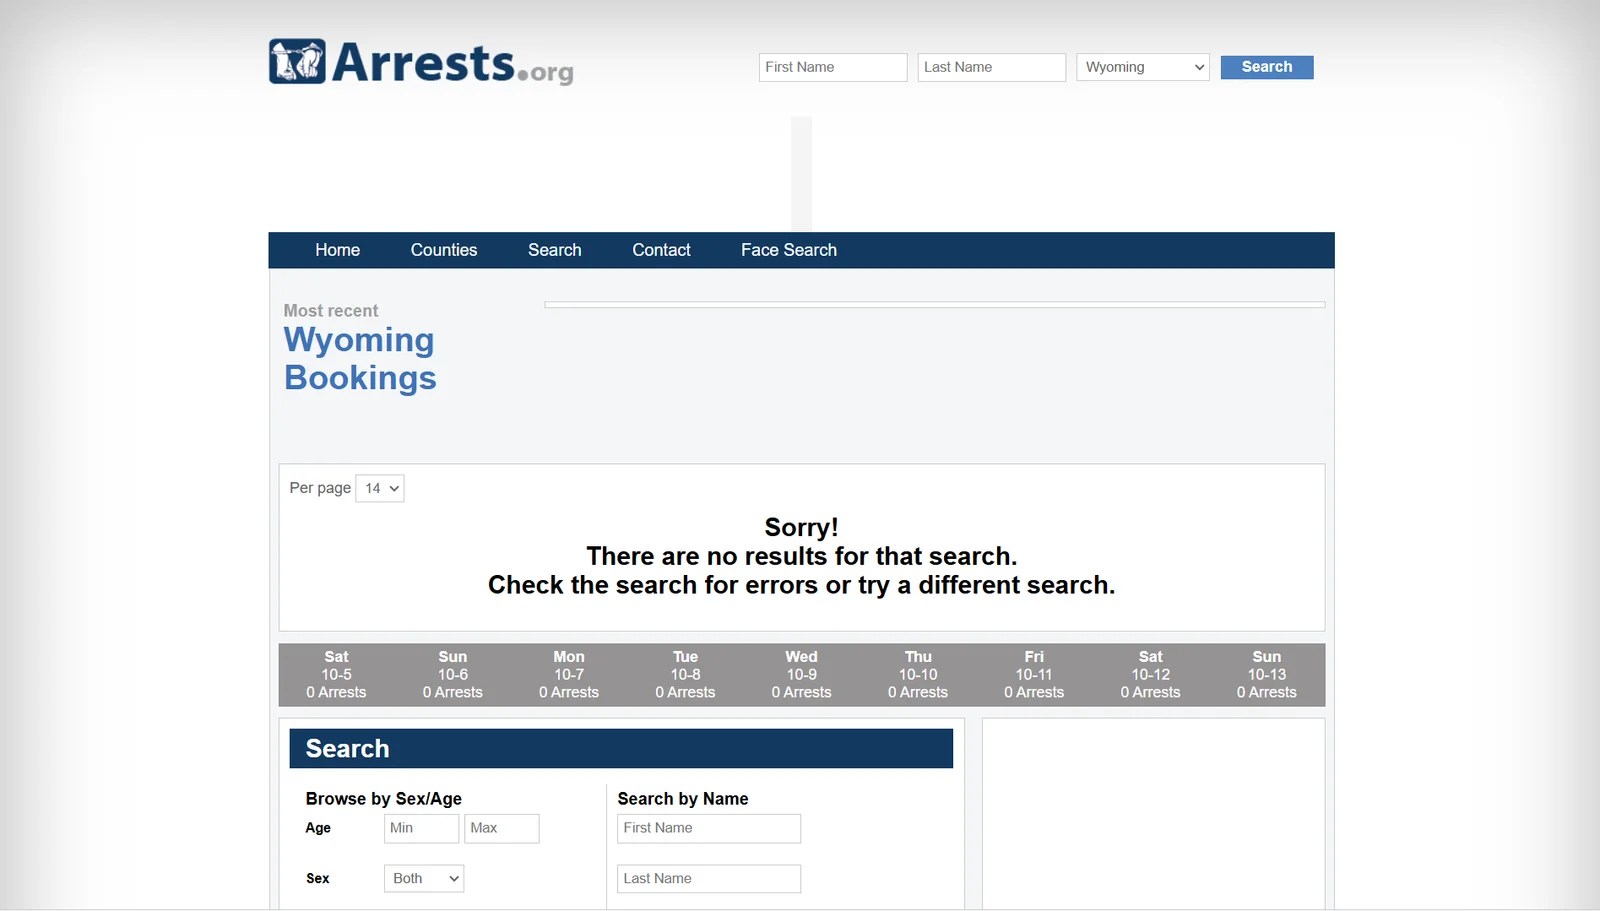Go to the Home menu item
Image resolution: width=1600 pixels, height=911 pixels.
[x=337, y=250]
